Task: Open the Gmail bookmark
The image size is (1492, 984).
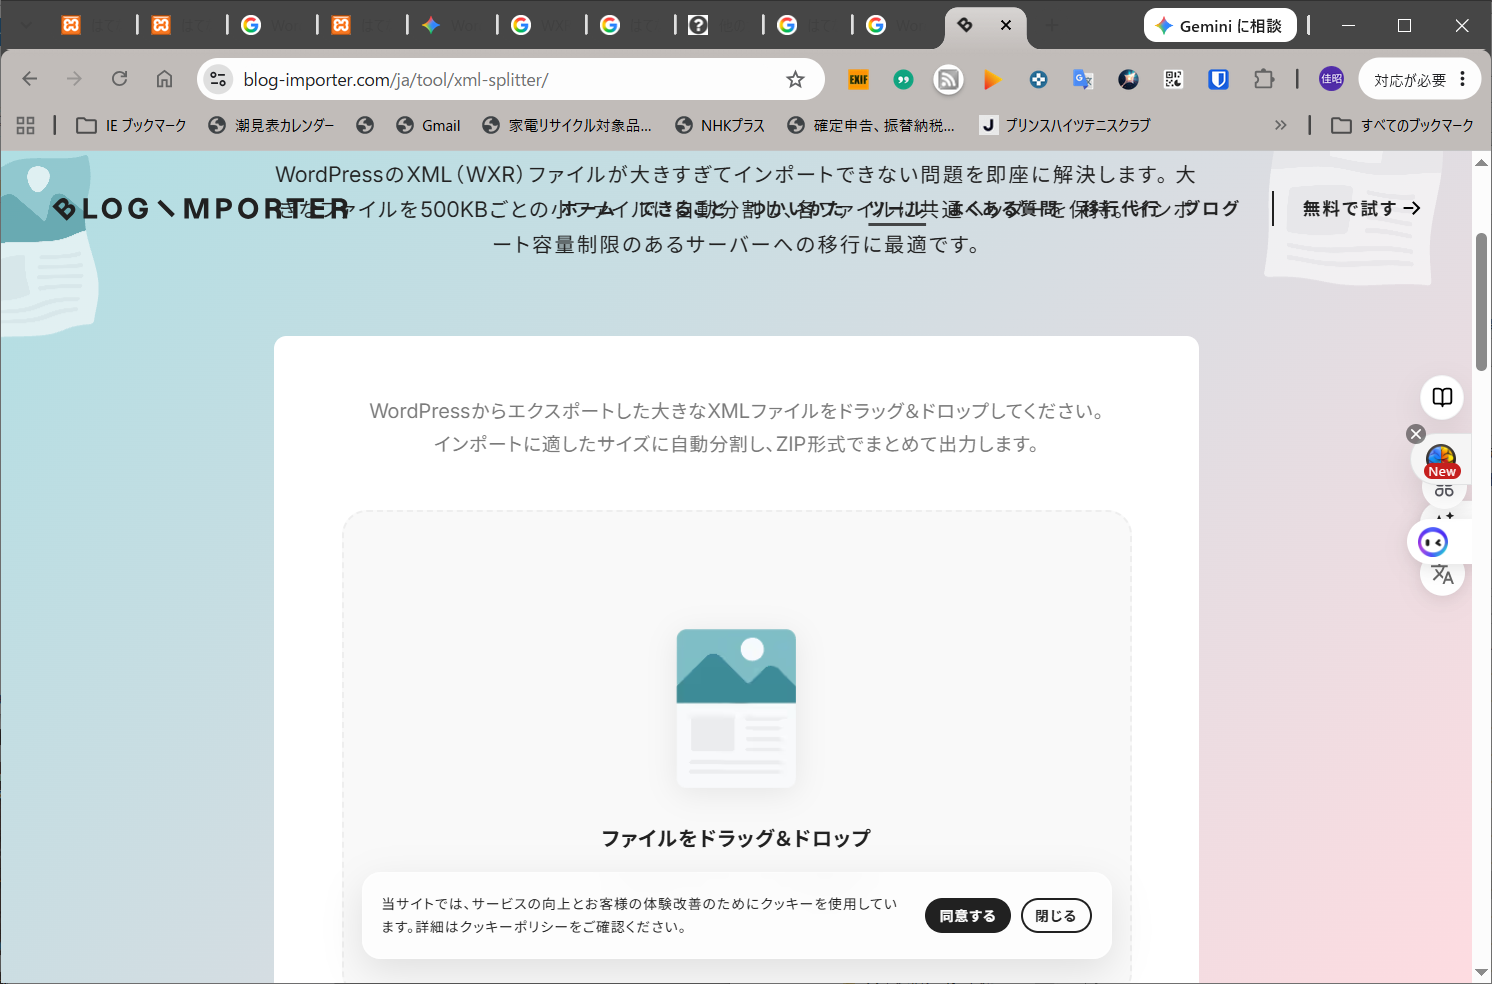Action: (428, 125)
